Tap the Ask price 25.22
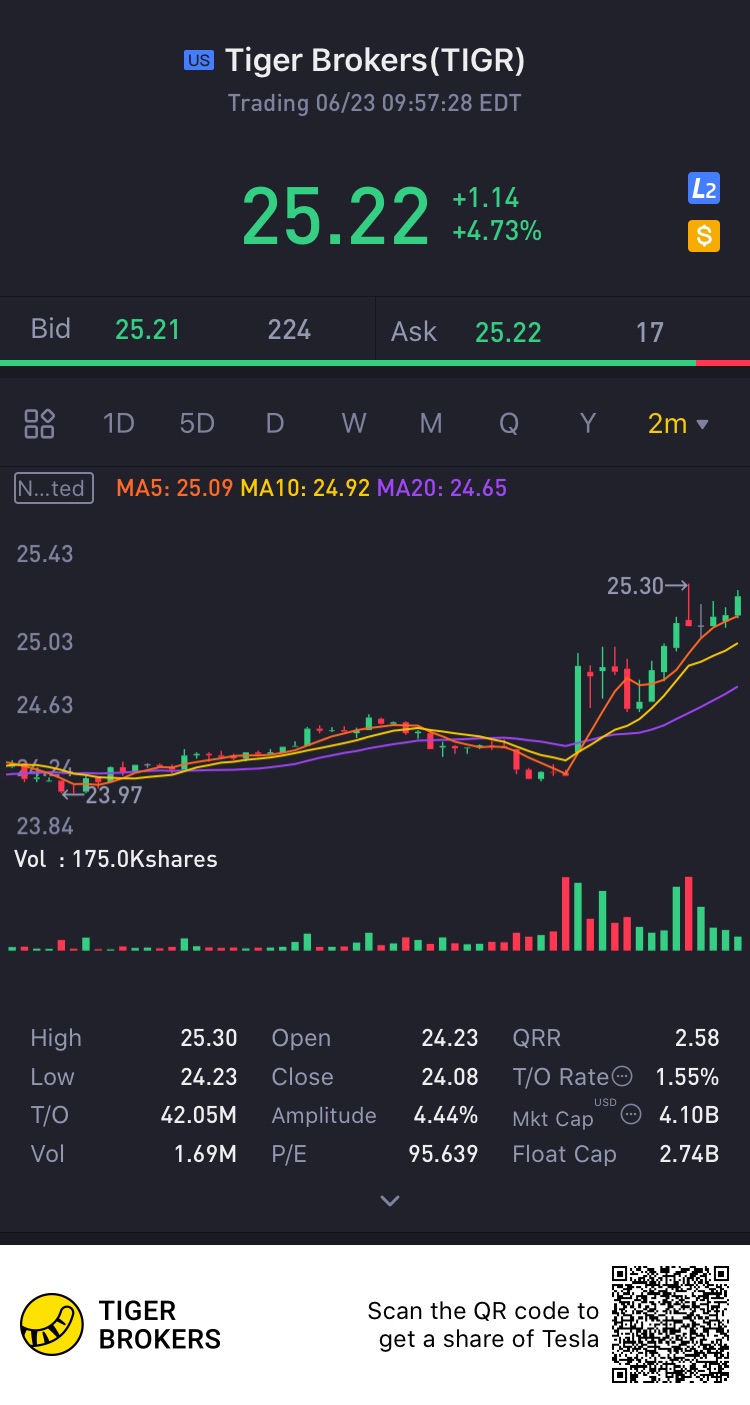 [x=508, y=332]
